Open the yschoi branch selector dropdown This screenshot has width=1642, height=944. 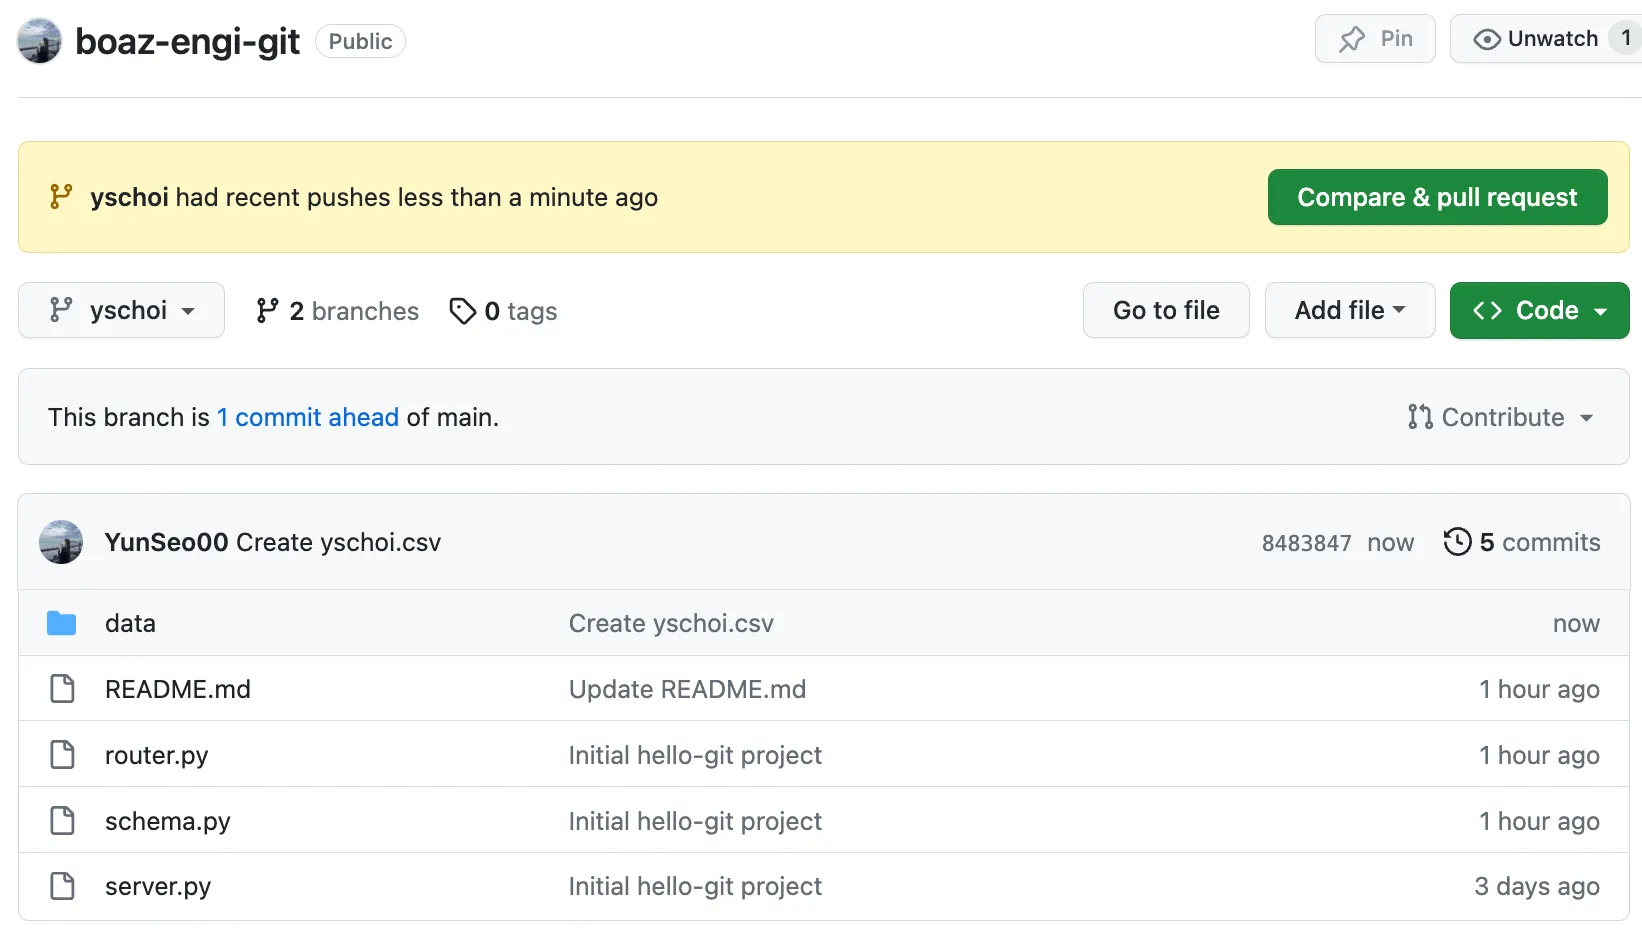pyautogui.click(x=121, y=311)
